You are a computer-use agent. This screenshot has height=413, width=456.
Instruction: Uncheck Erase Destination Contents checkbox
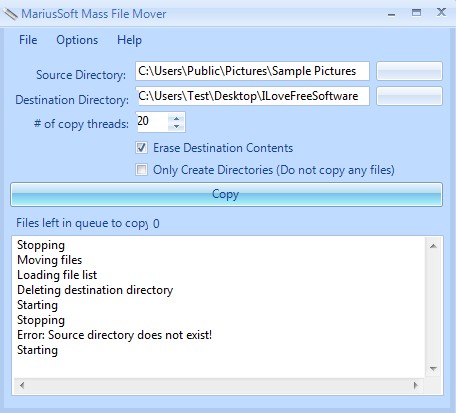coord(141,148)
